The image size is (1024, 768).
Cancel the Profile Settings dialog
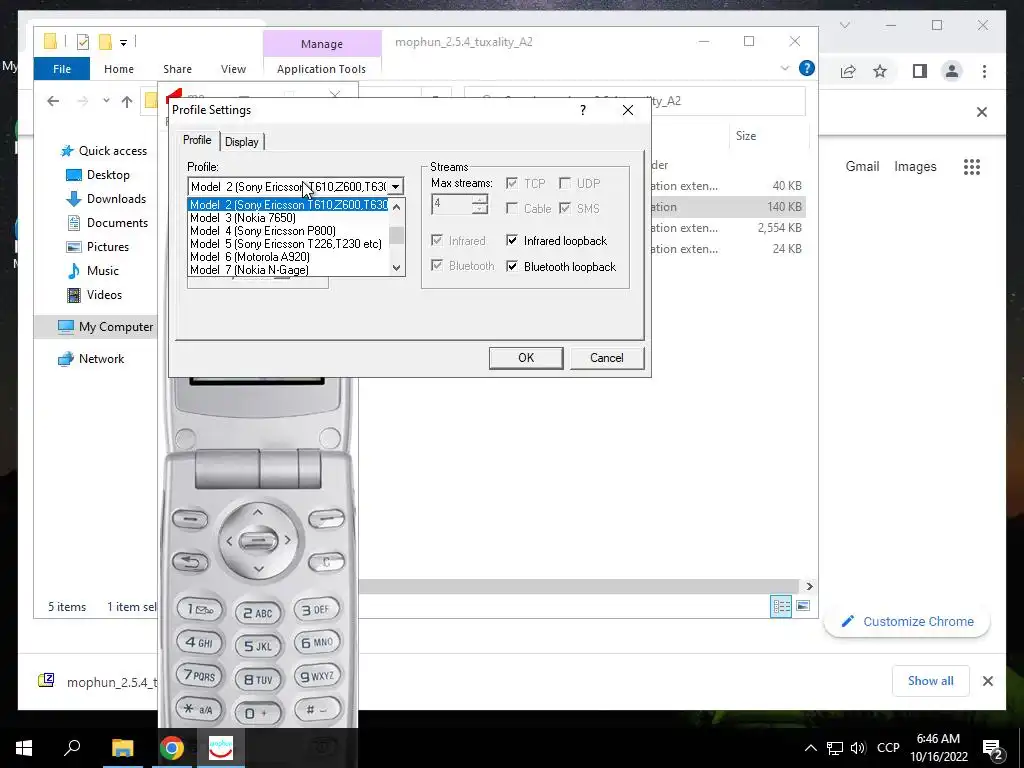tap(607, 358)
